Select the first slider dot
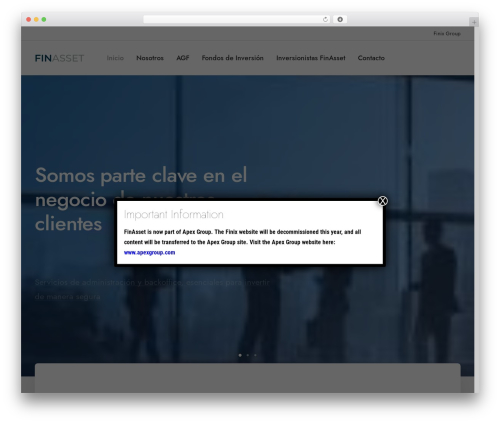The image size is (500, 423). (x=240, y=355)
